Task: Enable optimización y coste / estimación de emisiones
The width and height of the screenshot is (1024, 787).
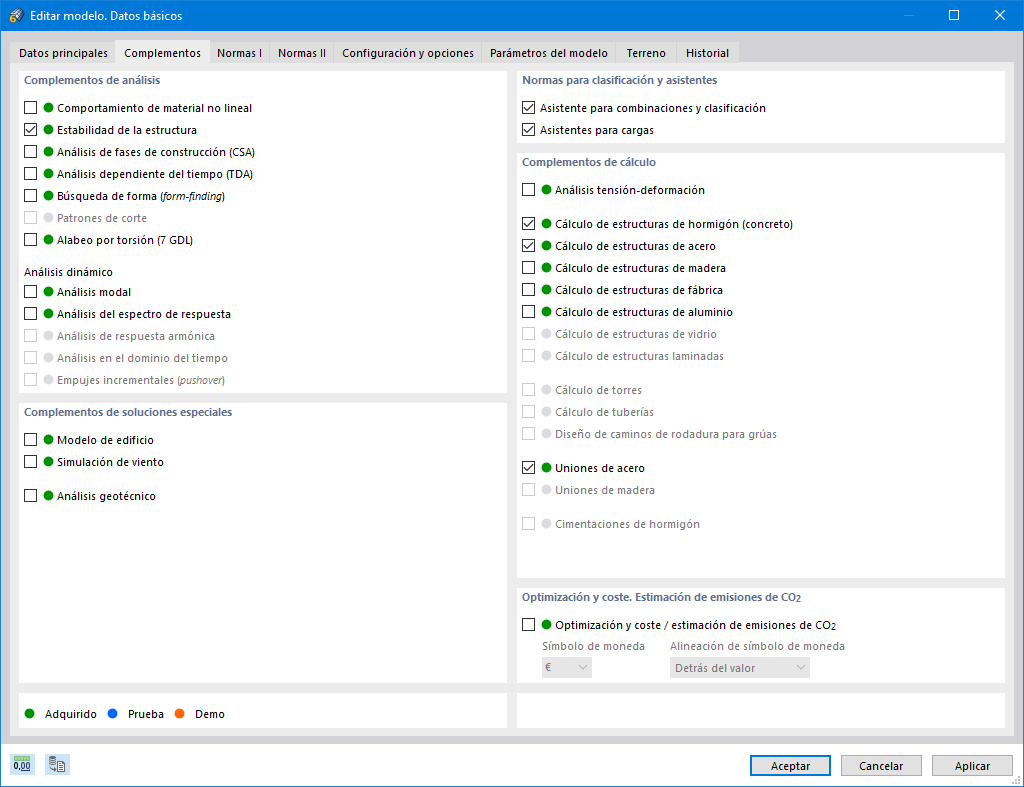Action: (527, 624)
